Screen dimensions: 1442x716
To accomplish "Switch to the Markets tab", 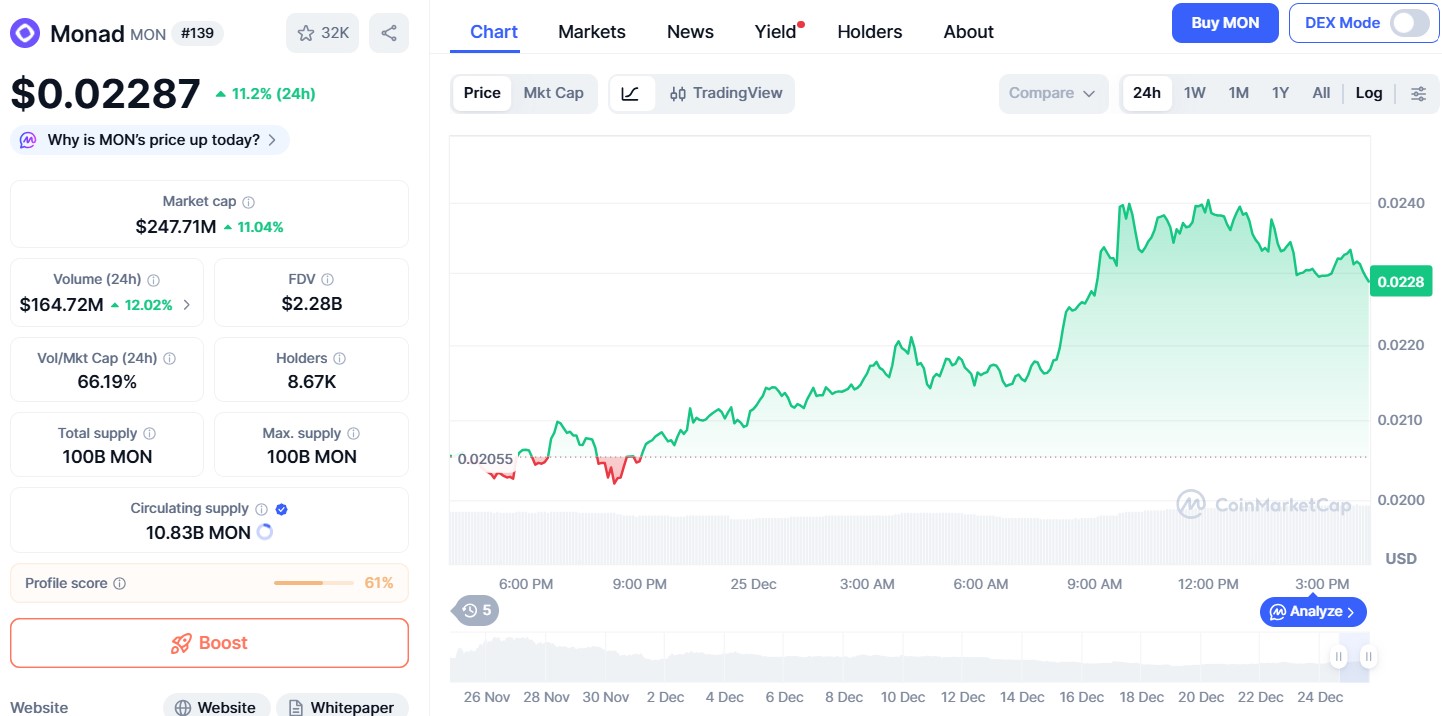I will (x=591, y=31).
